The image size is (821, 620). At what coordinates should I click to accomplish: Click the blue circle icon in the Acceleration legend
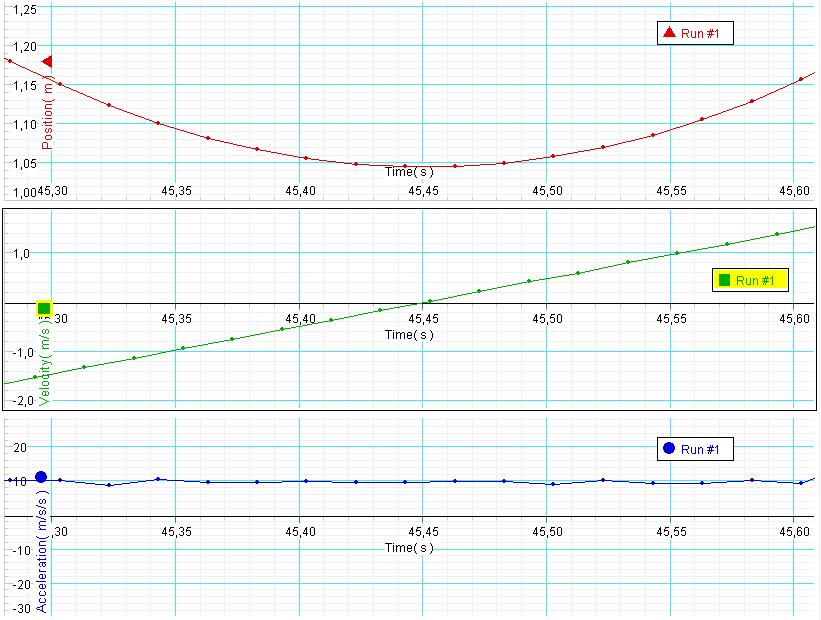[668, 449]
